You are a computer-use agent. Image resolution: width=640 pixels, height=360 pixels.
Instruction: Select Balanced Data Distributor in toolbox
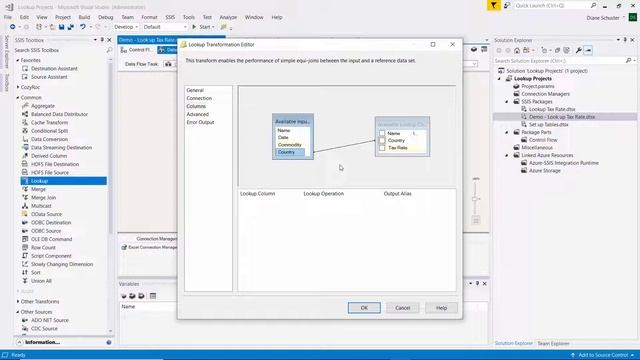point(59,114)
